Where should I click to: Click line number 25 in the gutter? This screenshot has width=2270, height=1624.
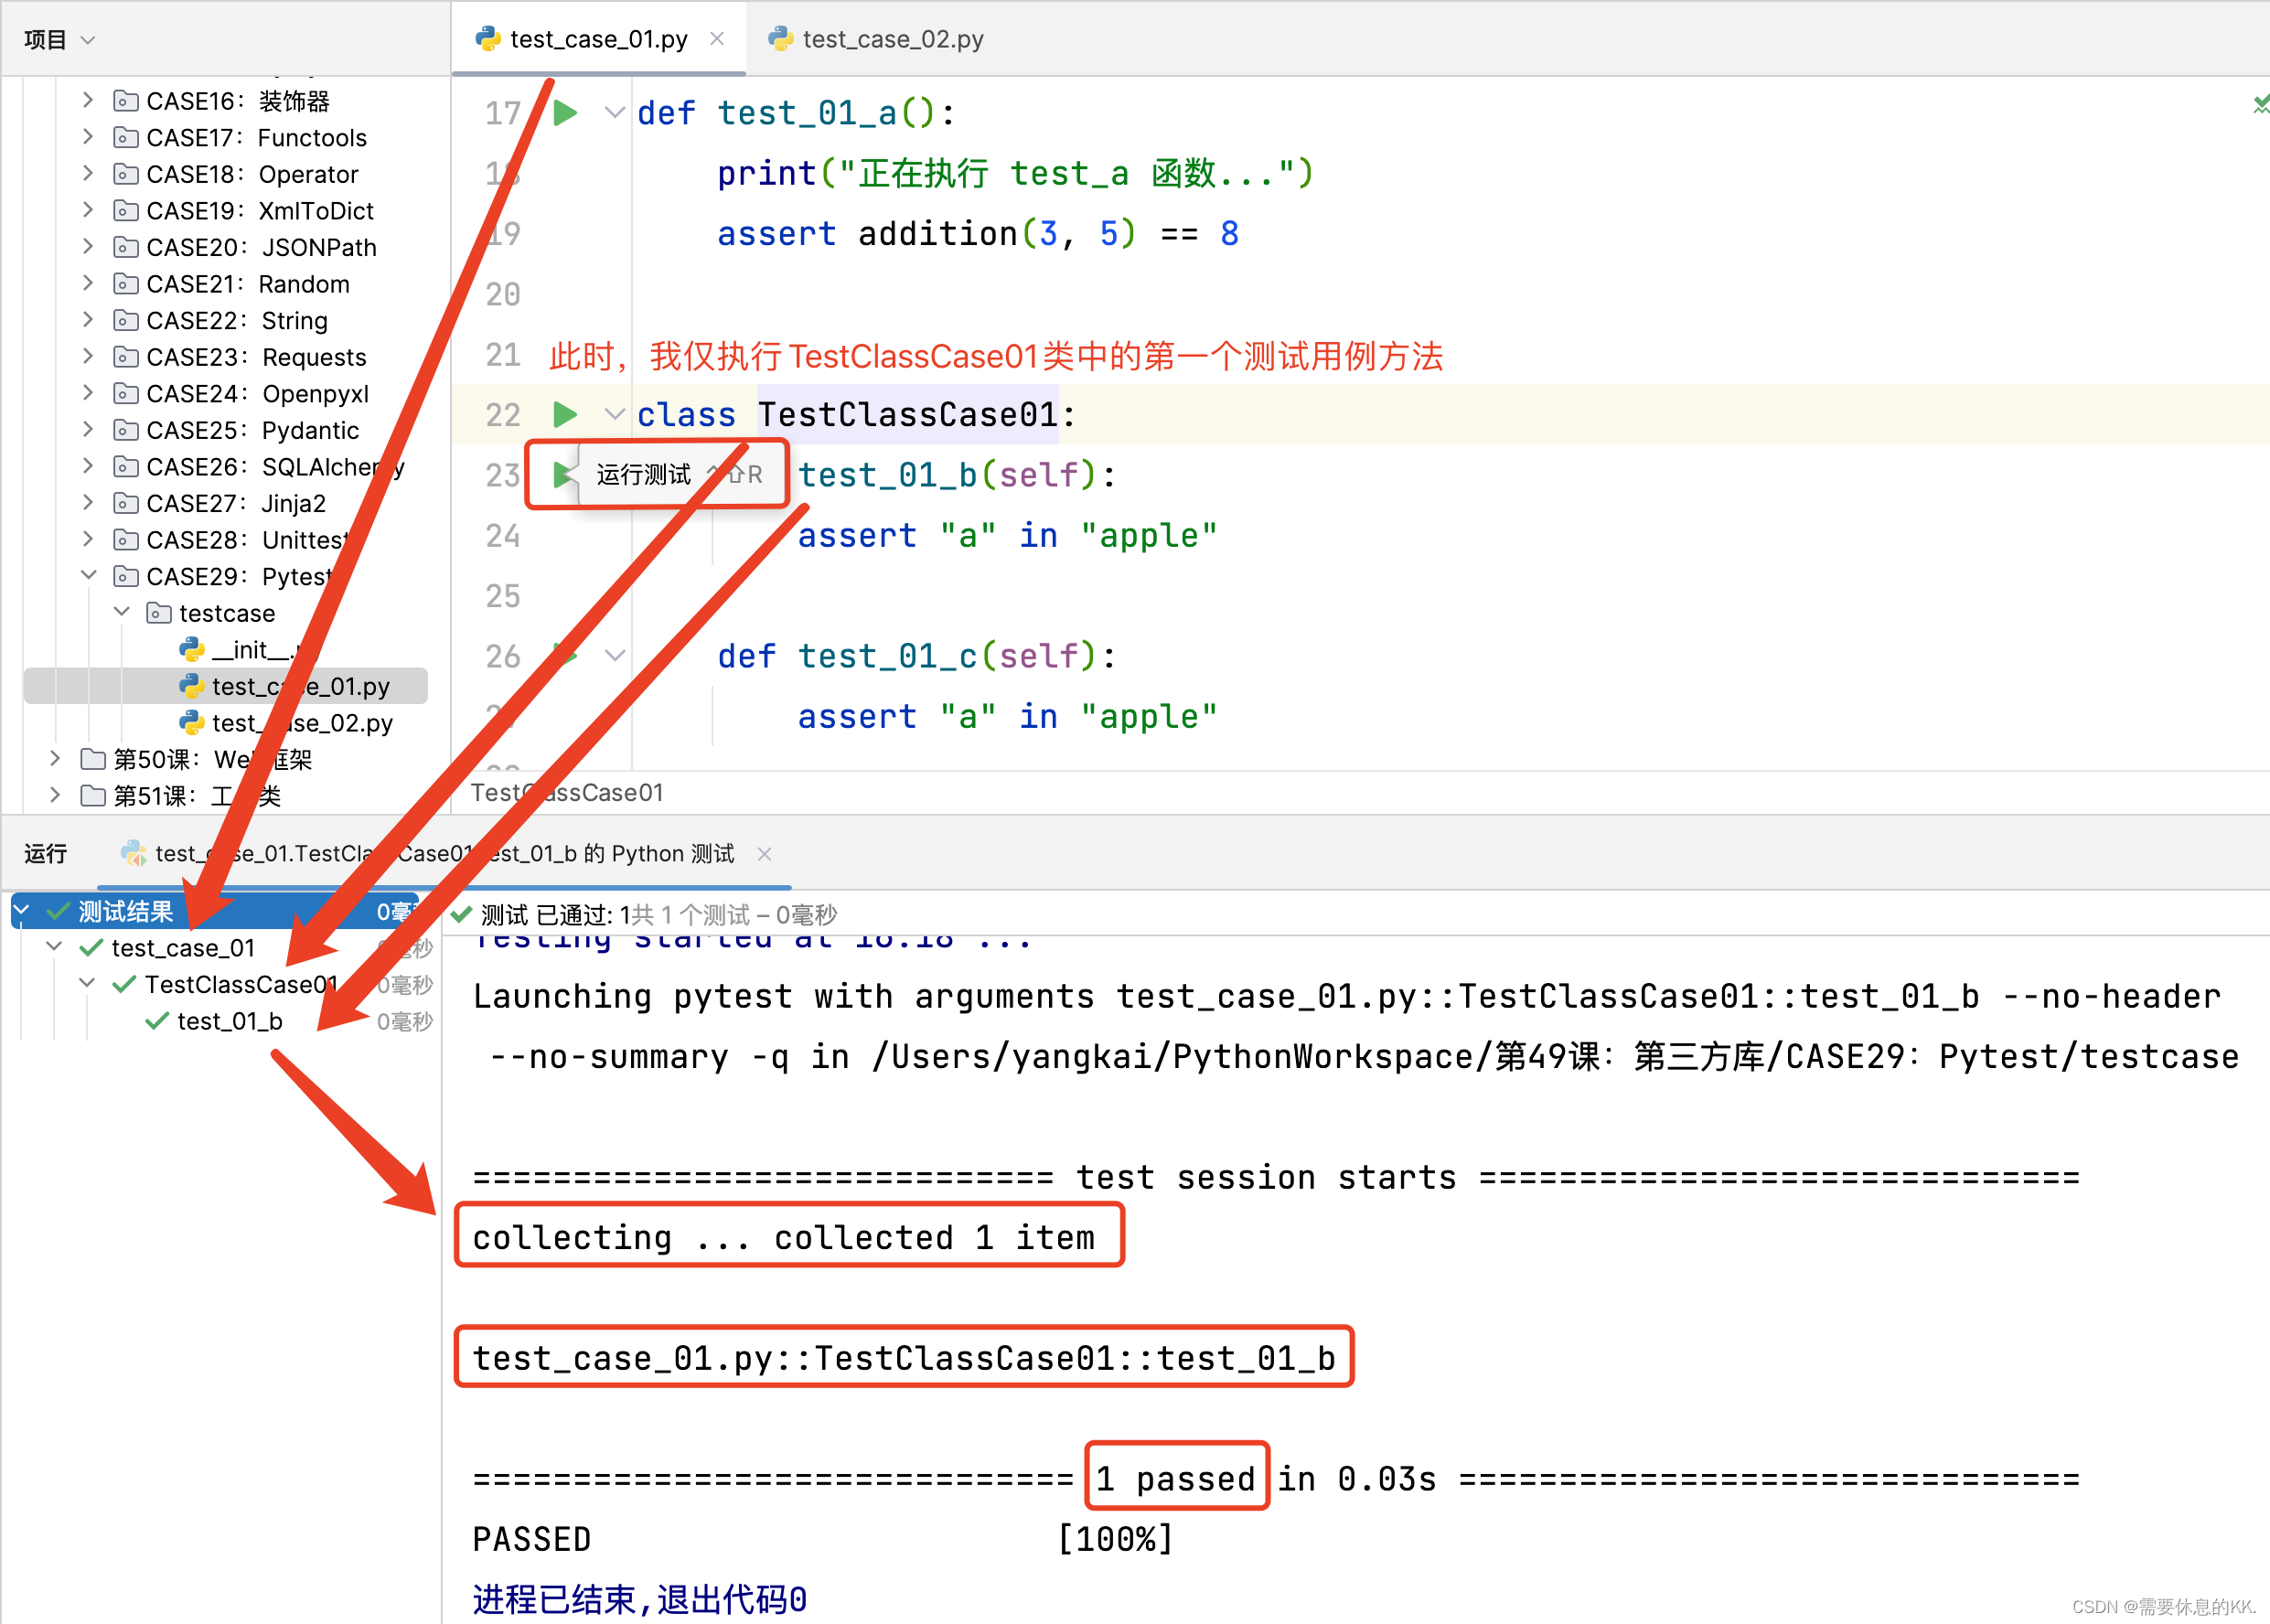click(503, 596)
